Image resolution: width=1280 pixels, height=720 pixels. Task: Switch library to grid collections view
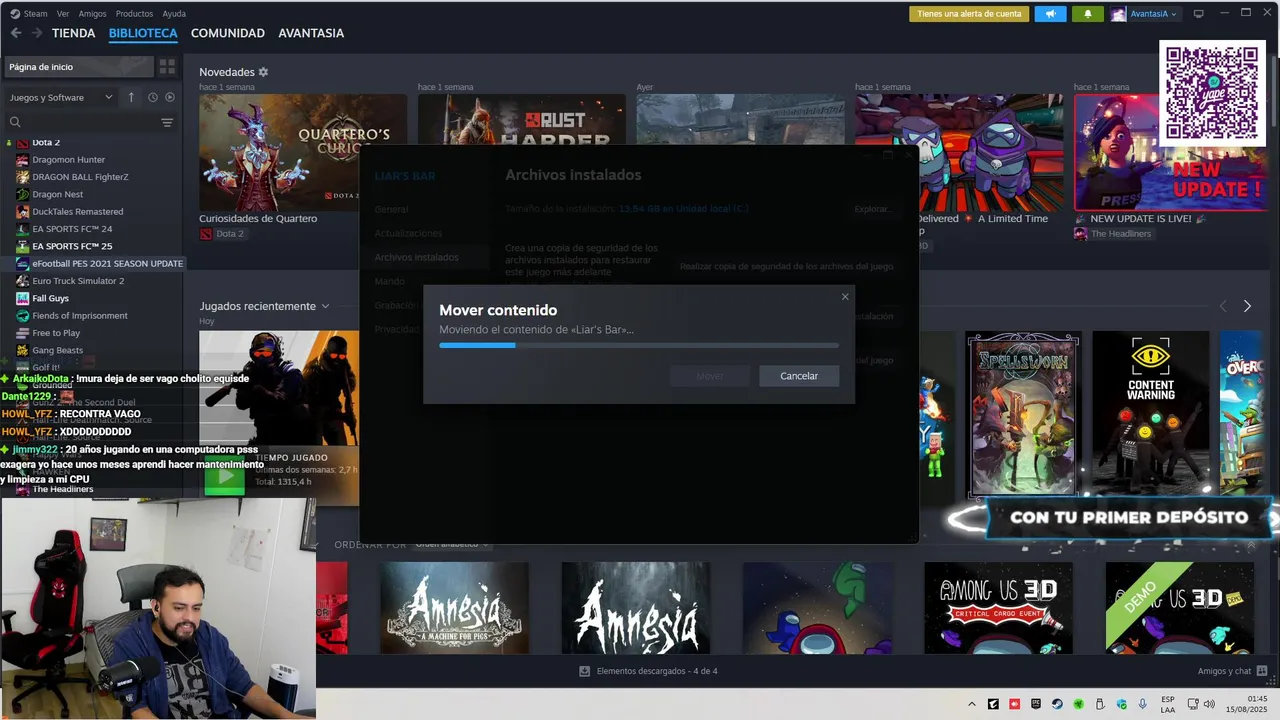tap(167, 67)
